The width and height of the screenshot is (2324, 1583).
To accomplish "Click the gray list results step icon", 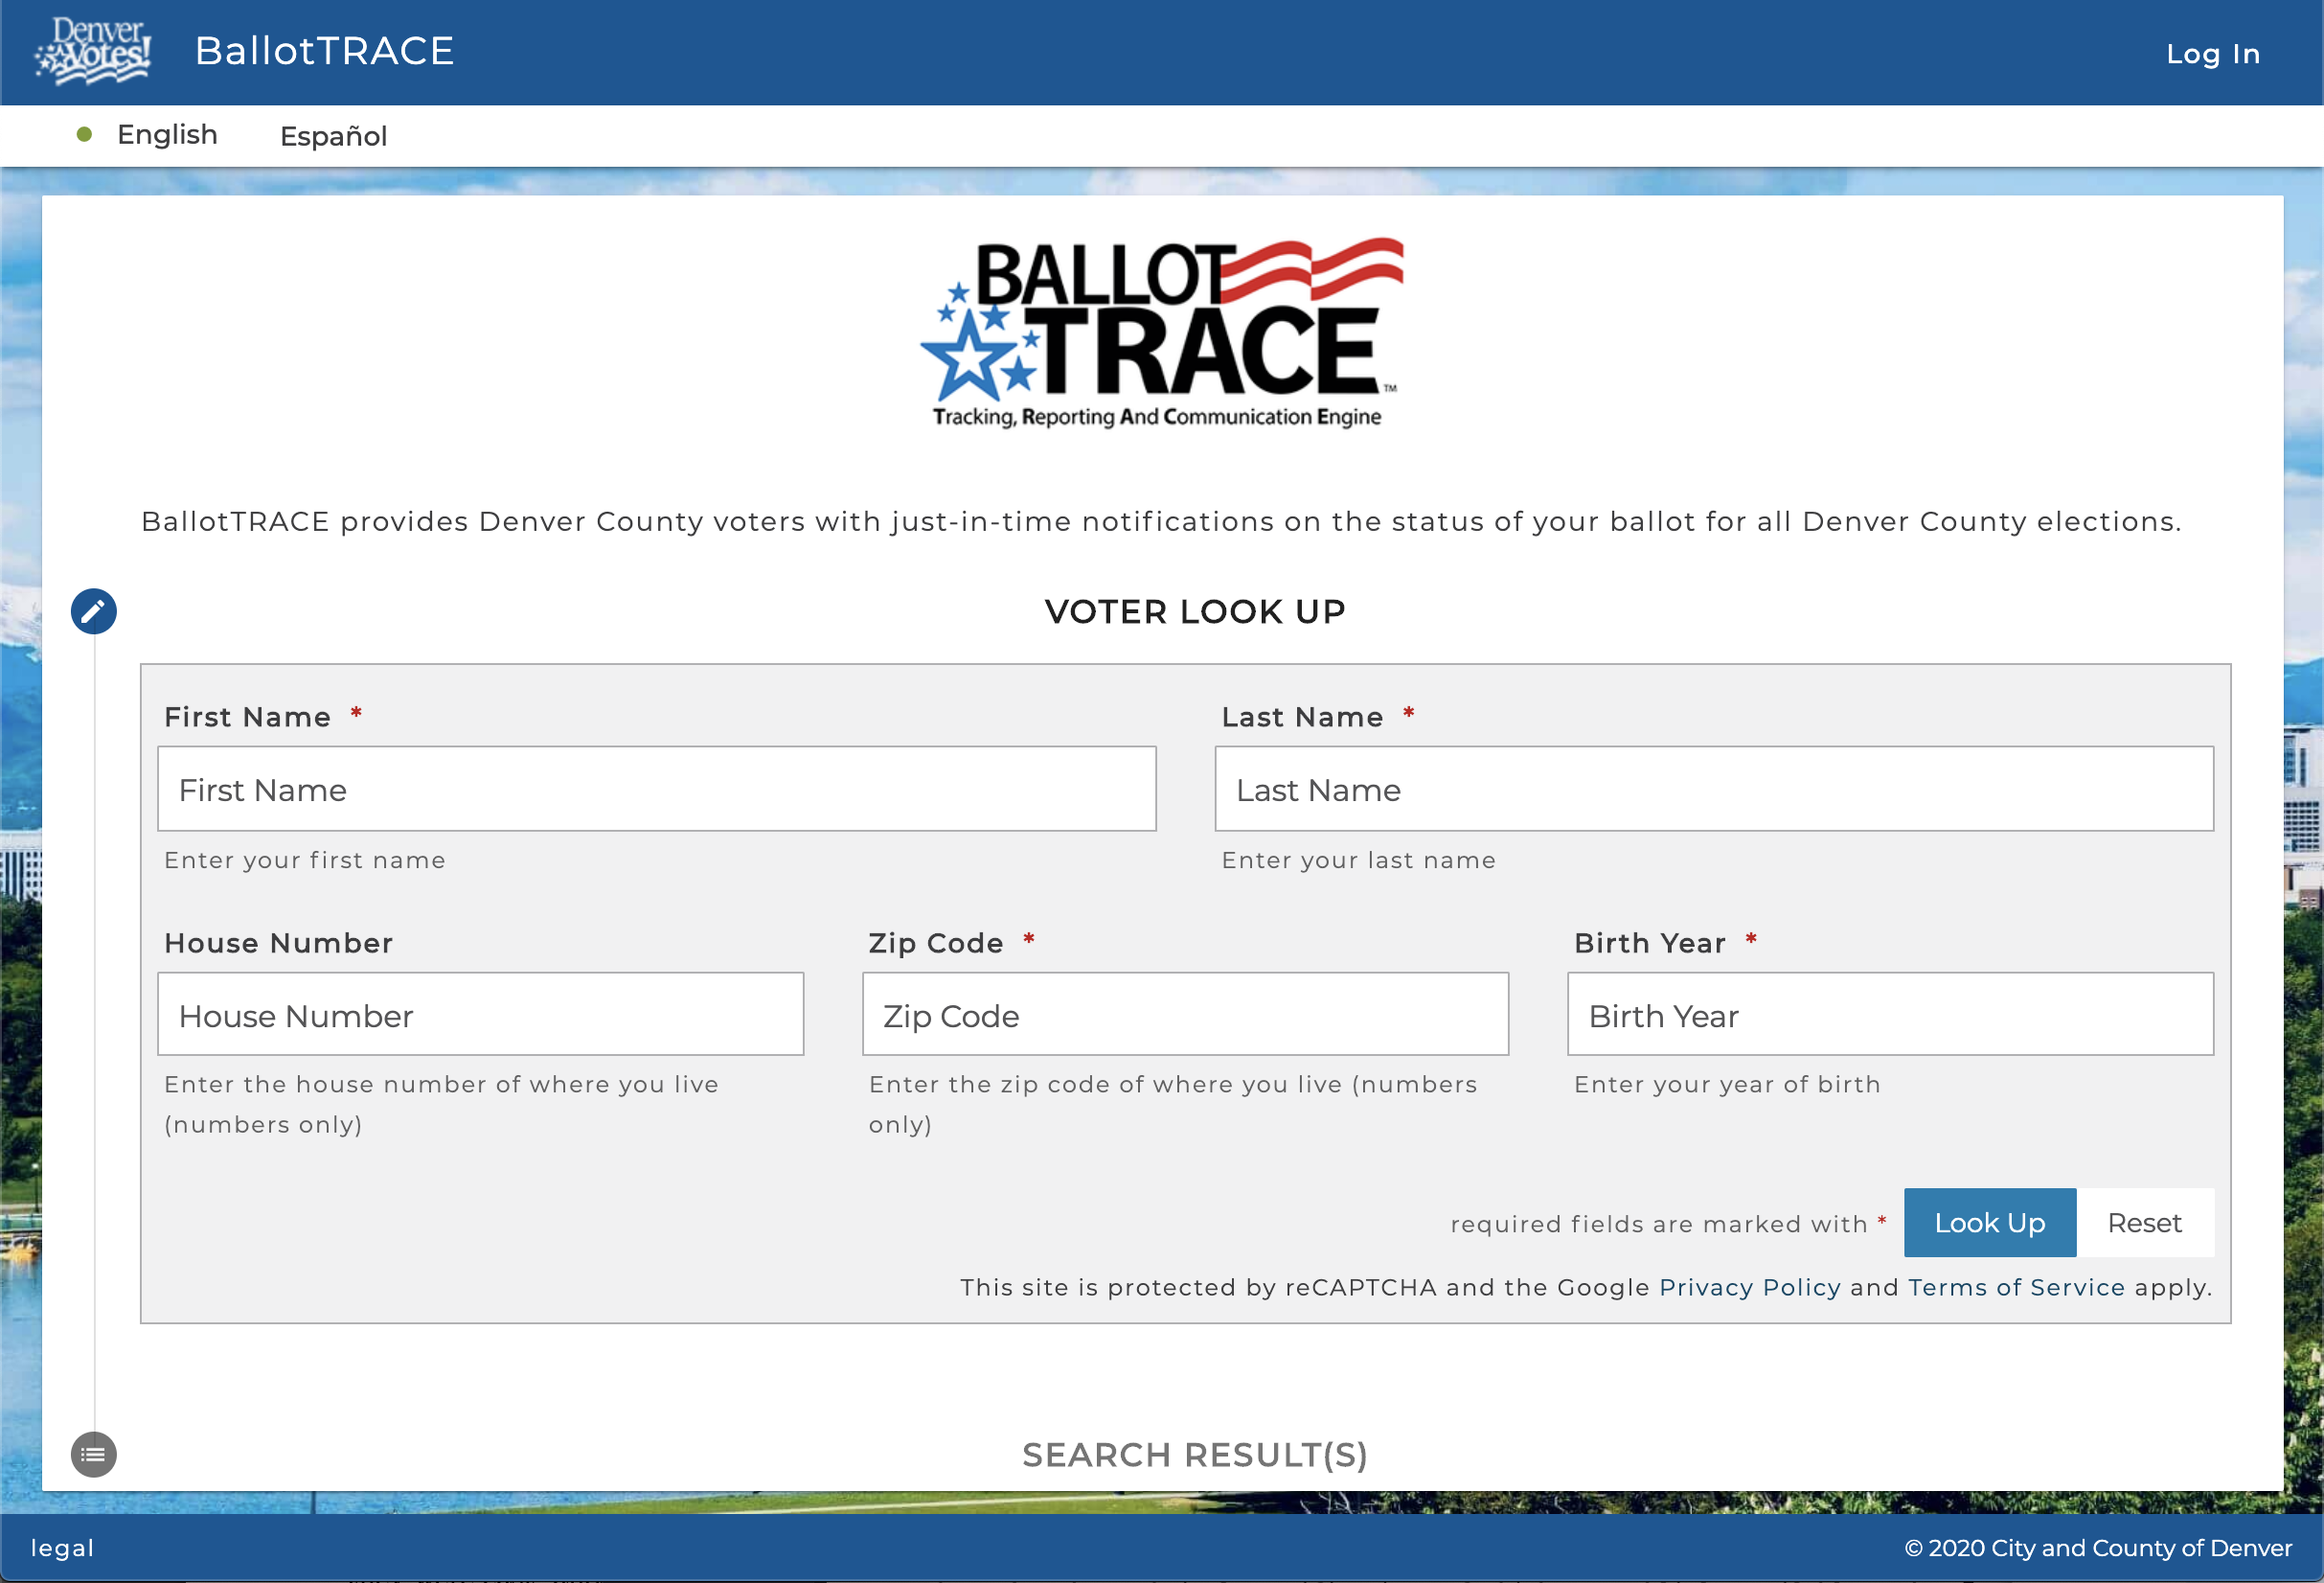I will click(94, 1454).
